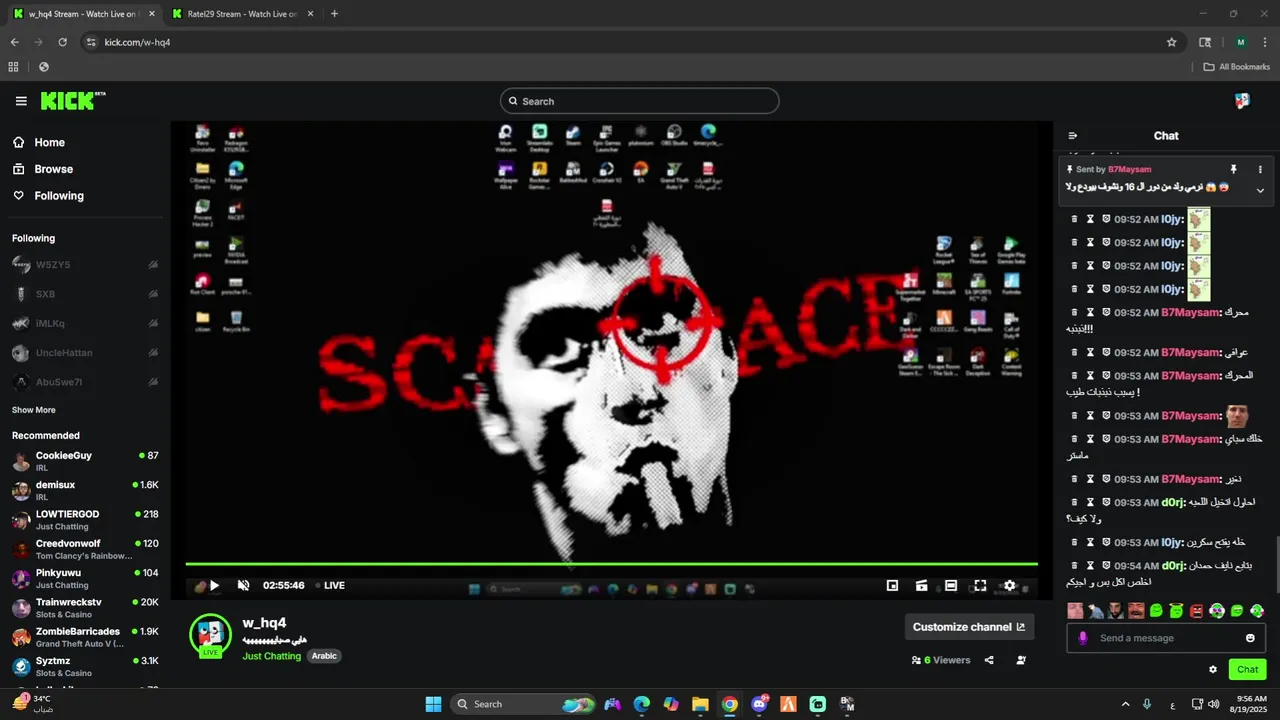Jump to LIVE in player
This screenshot has width=1280, height=720.
(331, 586)
